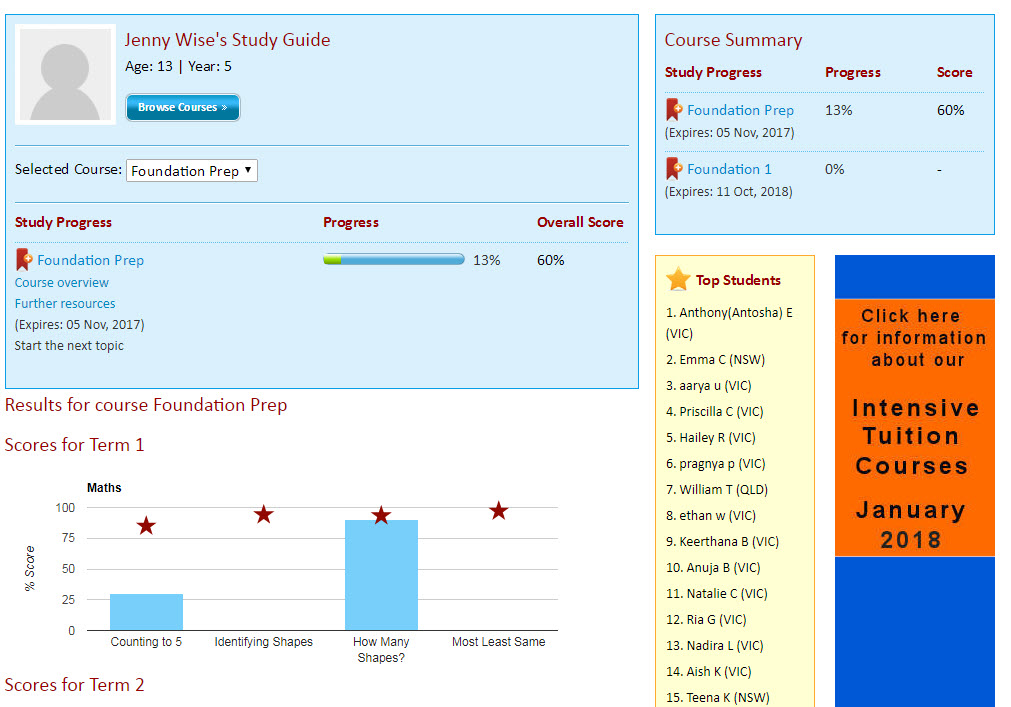Click the Intensive Tuition Courses banner
The image size is (1011, 707).
[x=914, y=428]
